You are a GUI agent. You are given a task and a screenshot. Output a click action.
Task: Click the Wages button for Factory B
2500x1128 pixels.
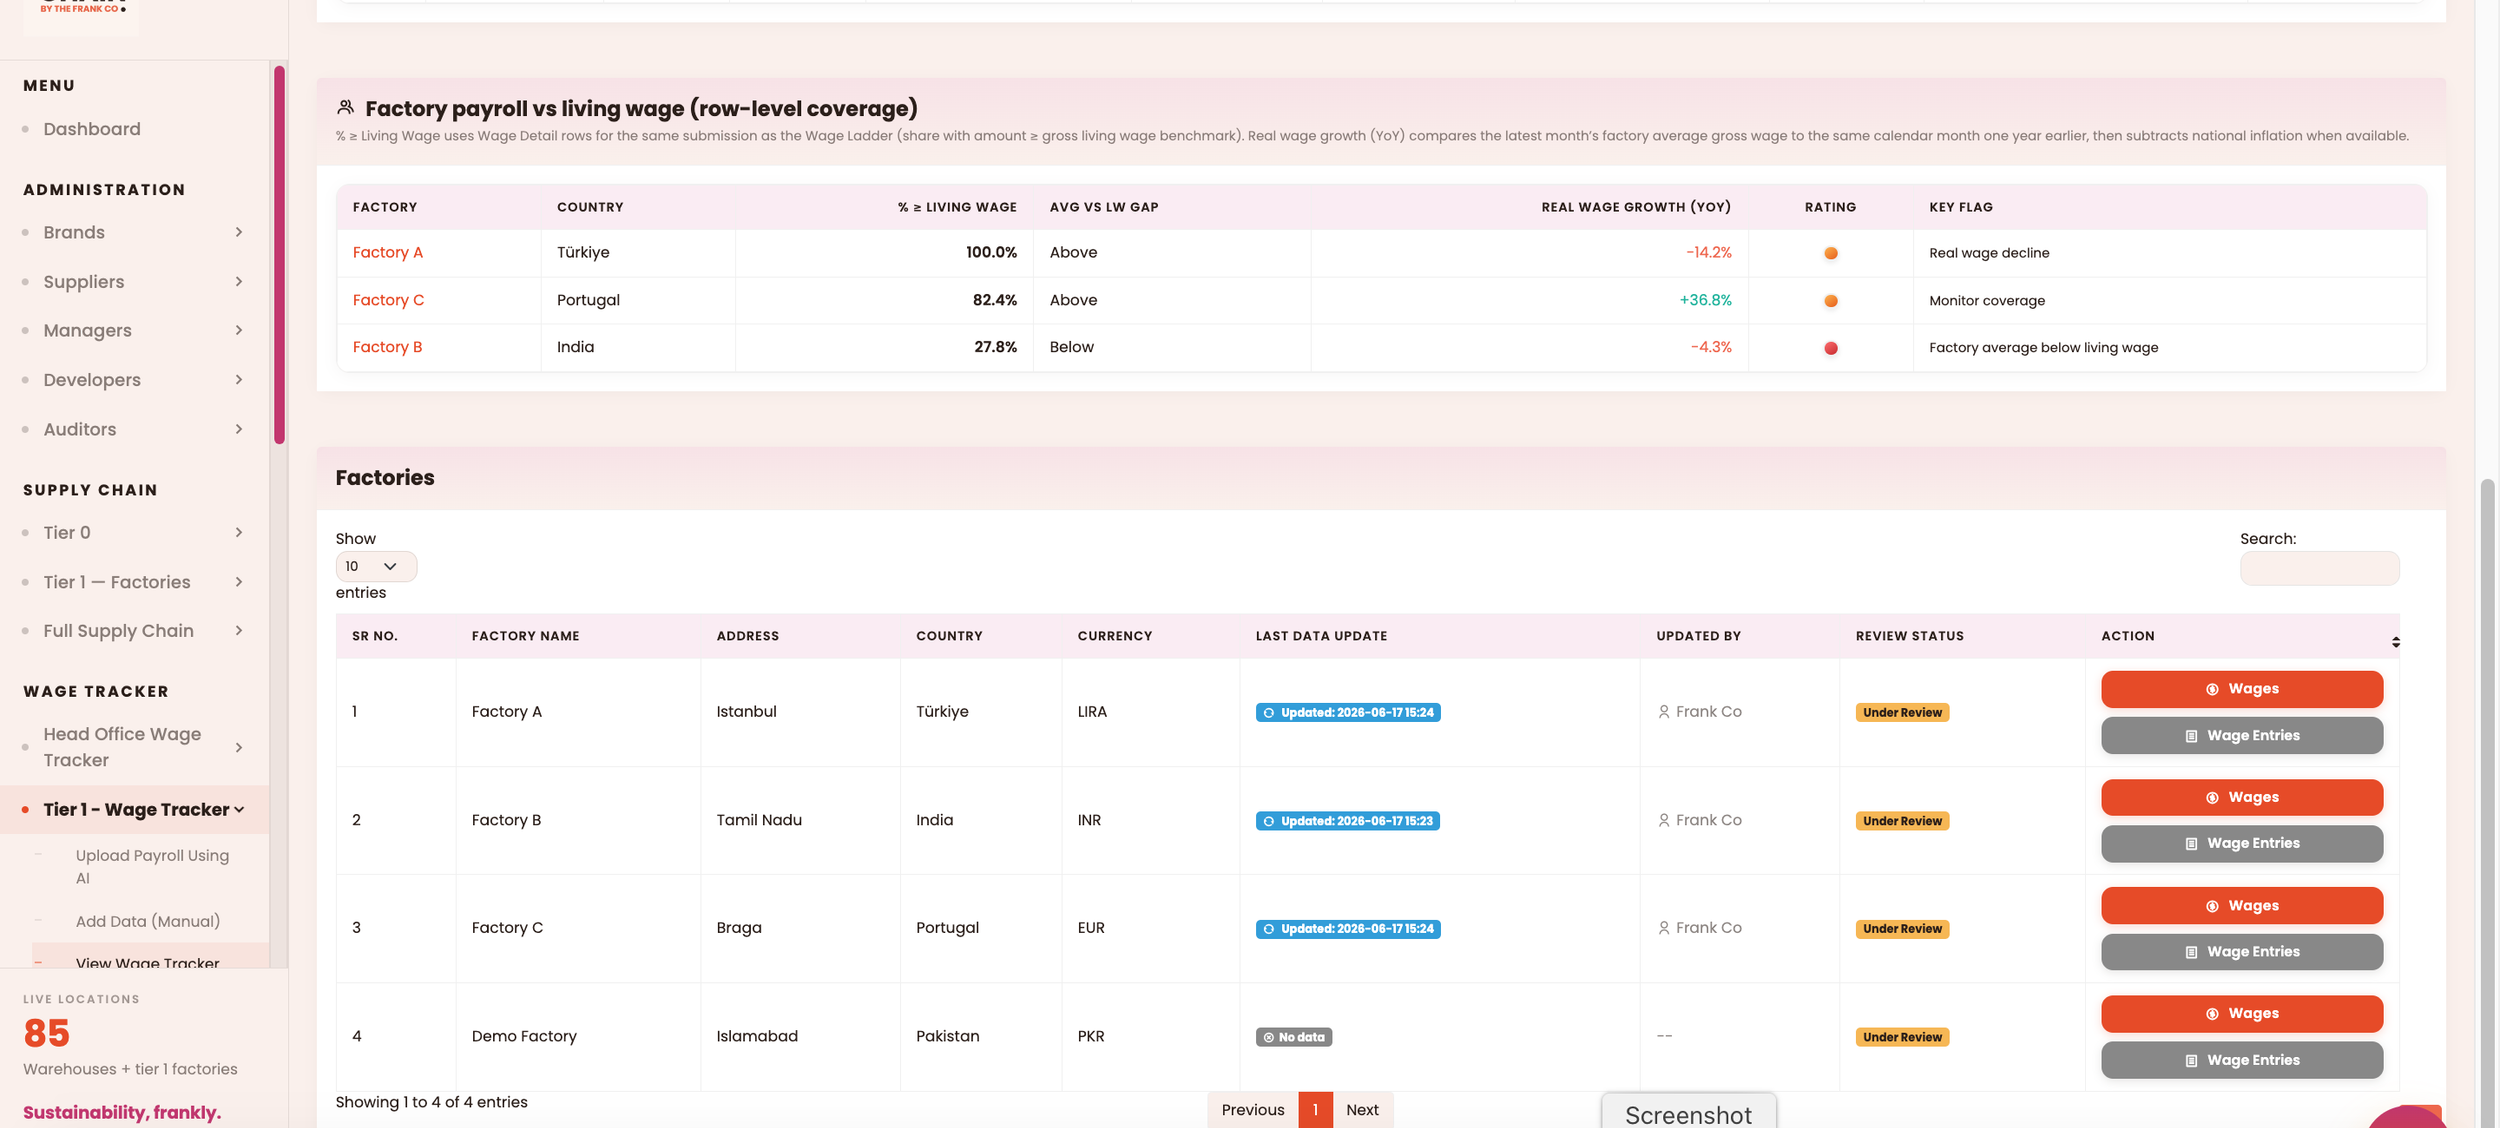2242,798
